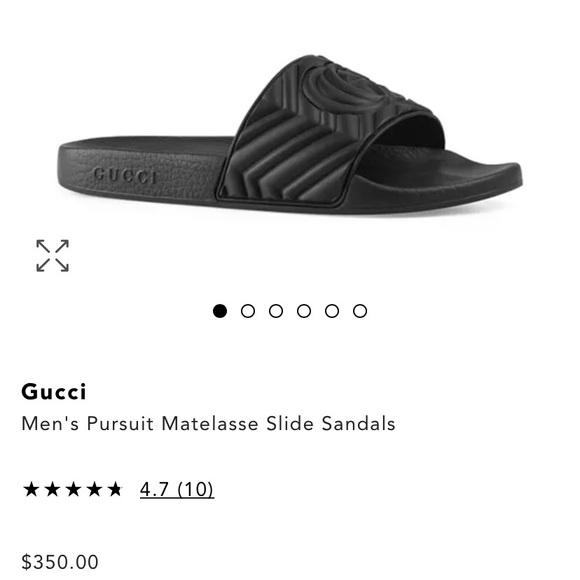Click the partially filled fifth star

[x=115, y=489]
